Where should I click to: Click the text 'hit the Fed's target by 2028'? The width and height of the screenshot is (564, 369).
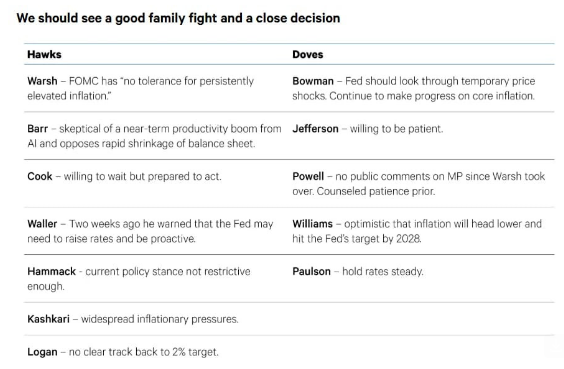pos(356,238)
